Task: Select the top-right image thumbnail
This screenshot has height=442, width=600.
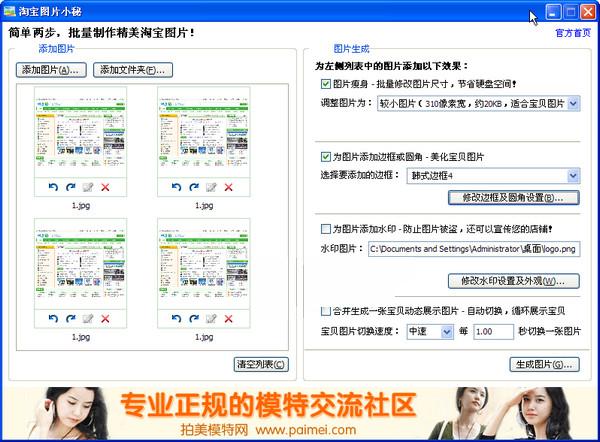Action: [x=204, y=132]
